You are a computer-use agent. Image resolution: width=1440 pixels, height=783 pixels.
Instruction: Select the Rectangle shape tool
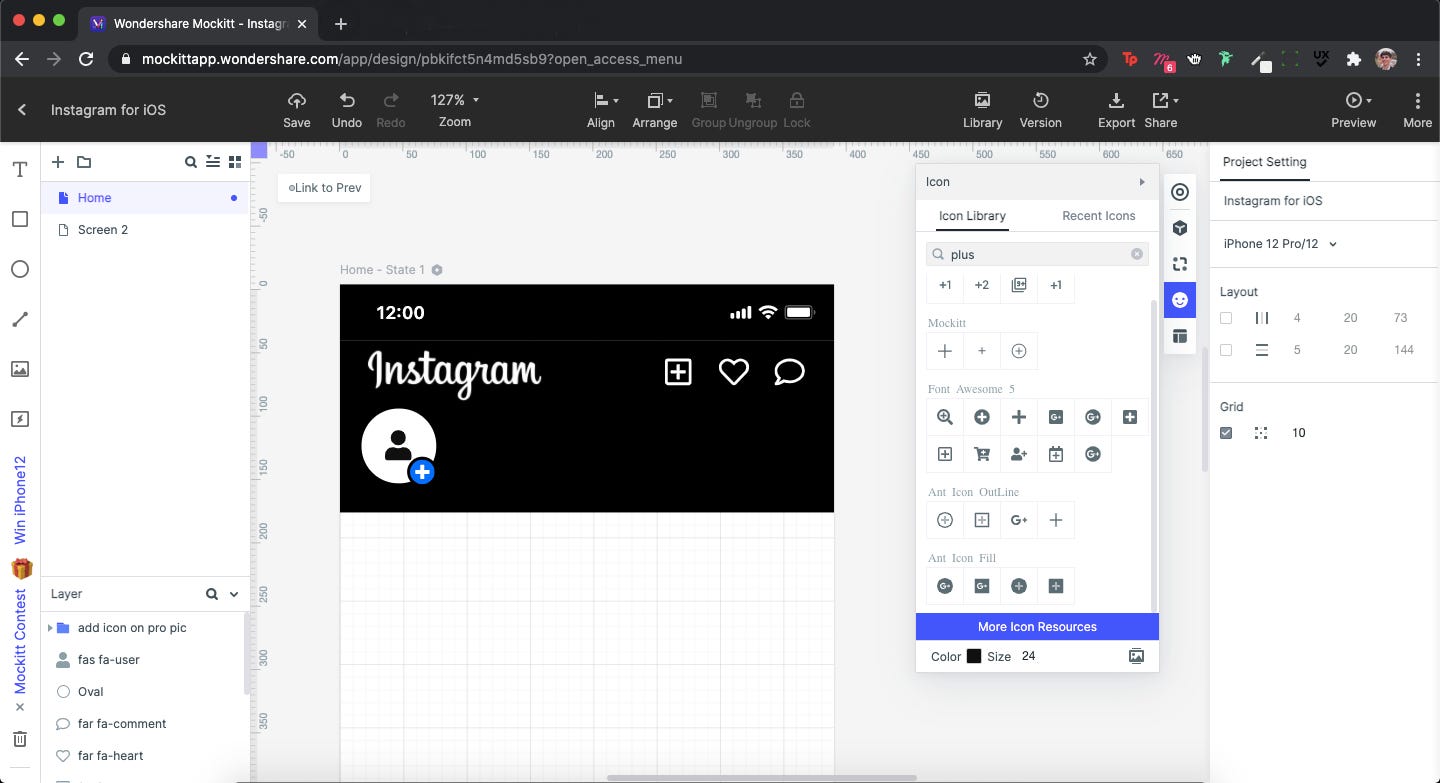tap(19, 219)
